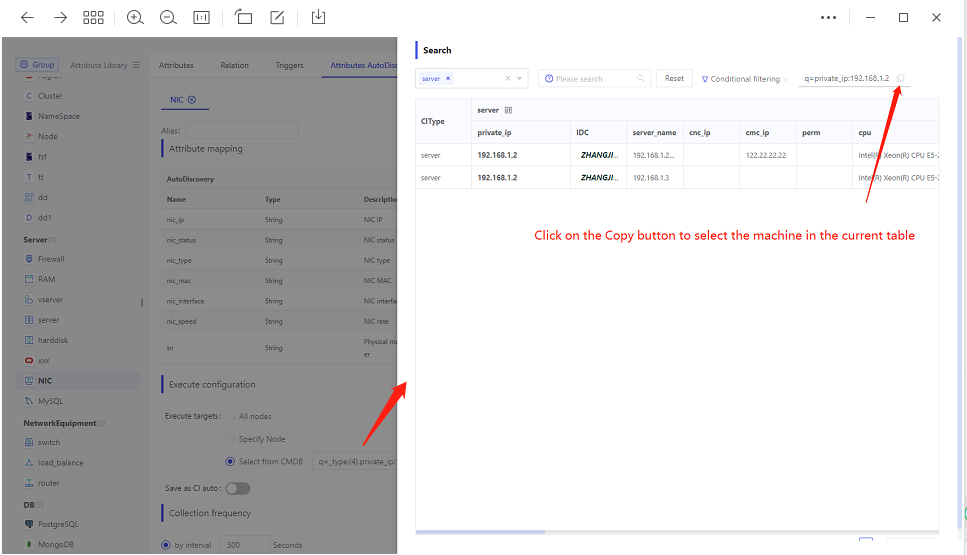Select the by interval collection frequency
967x555 pixels.
pyautogui.click(x=165, y=546)
